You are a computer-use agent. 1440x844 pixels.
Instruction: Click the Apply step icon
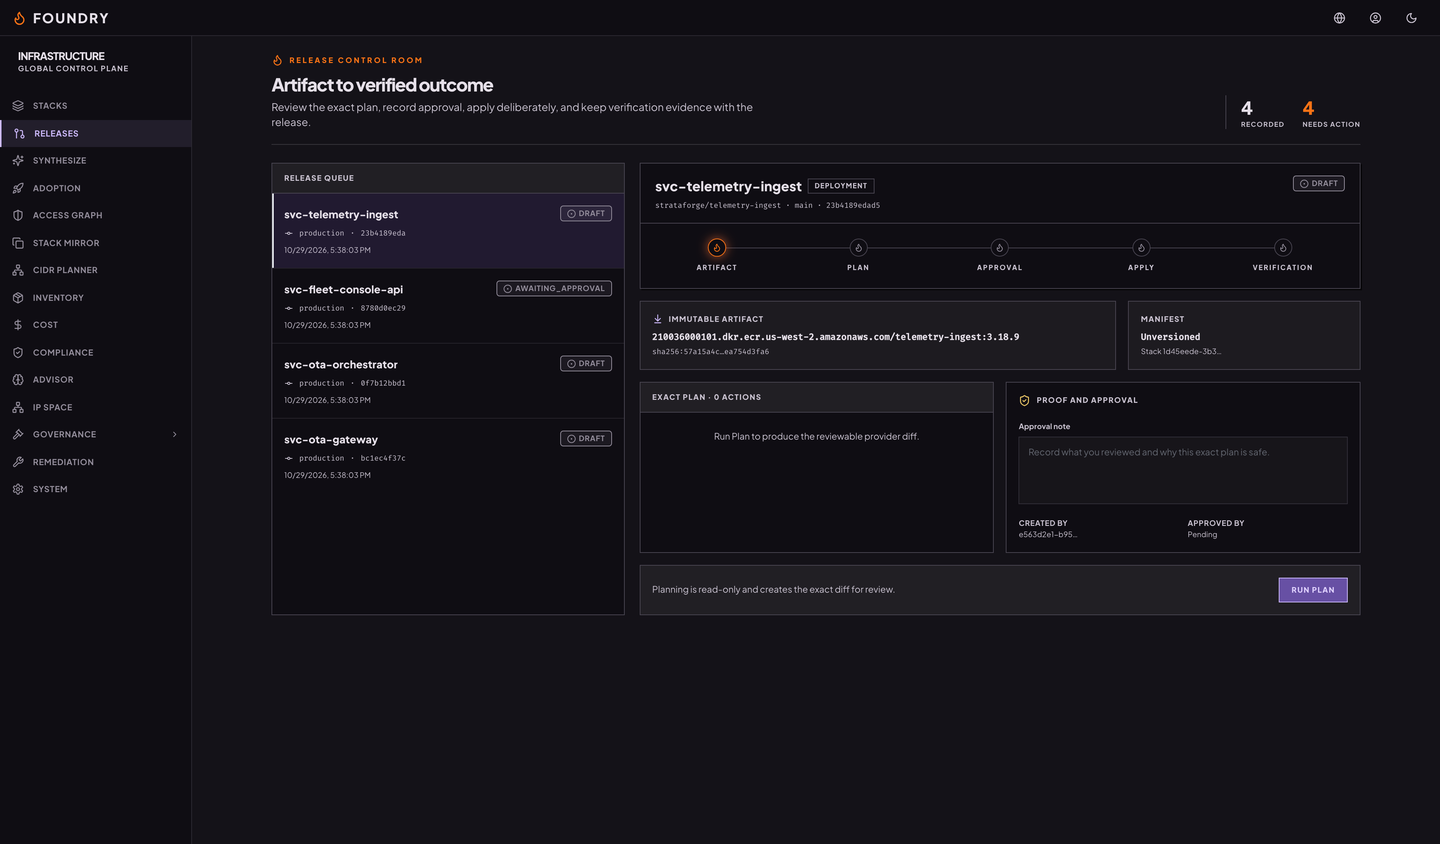(1141, 248)
